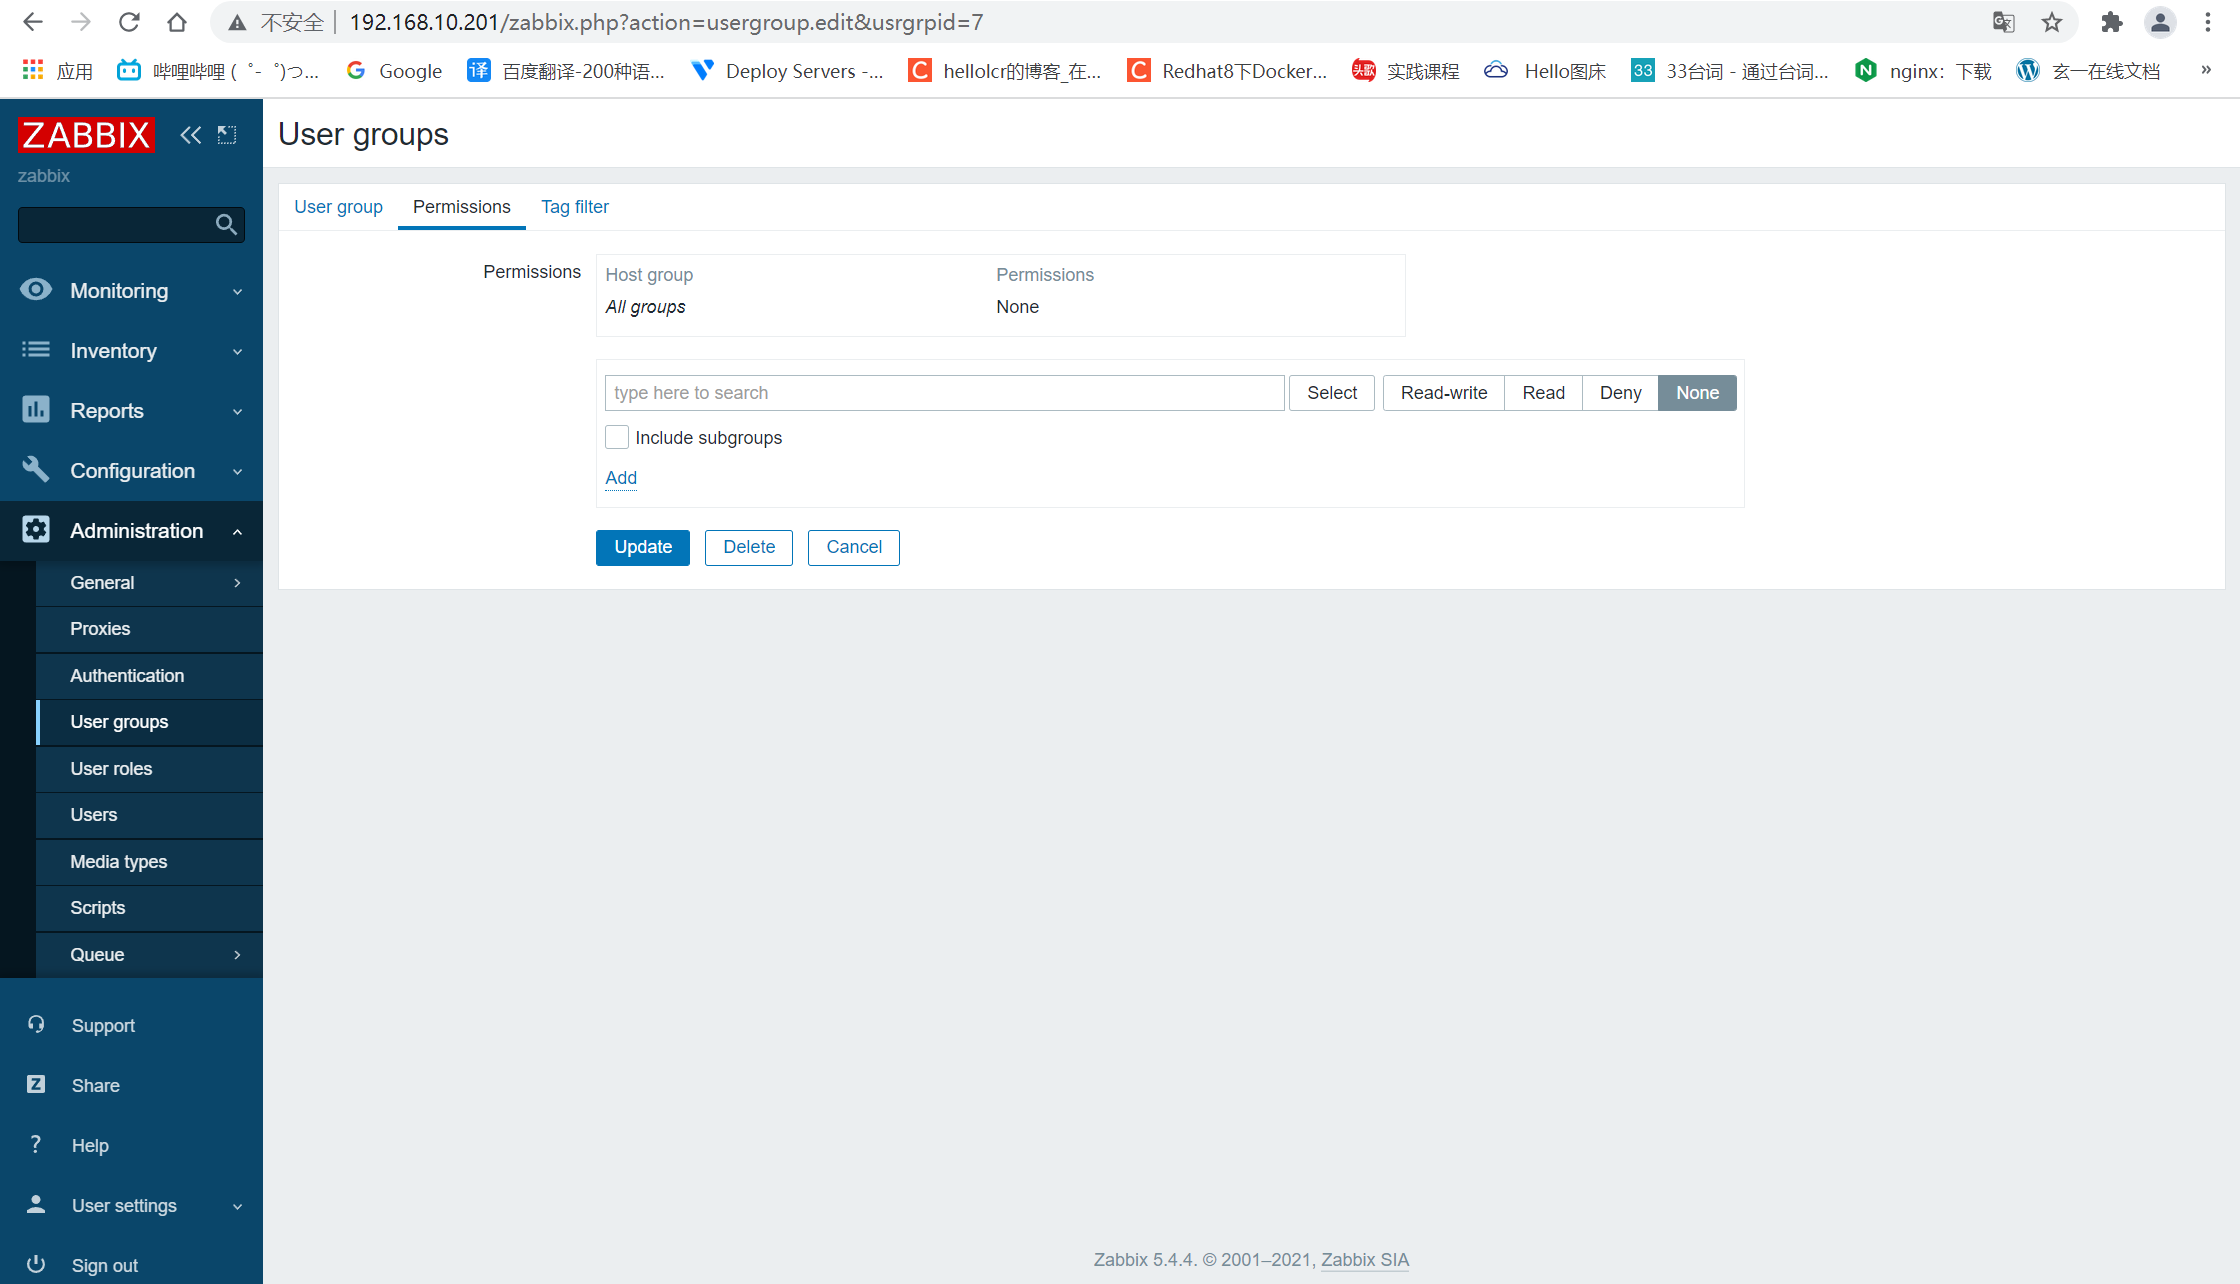The width and height of the screenshot is (2240, 1284).
Task: Bookmark this page with star icon
Action: (2052, 22)
